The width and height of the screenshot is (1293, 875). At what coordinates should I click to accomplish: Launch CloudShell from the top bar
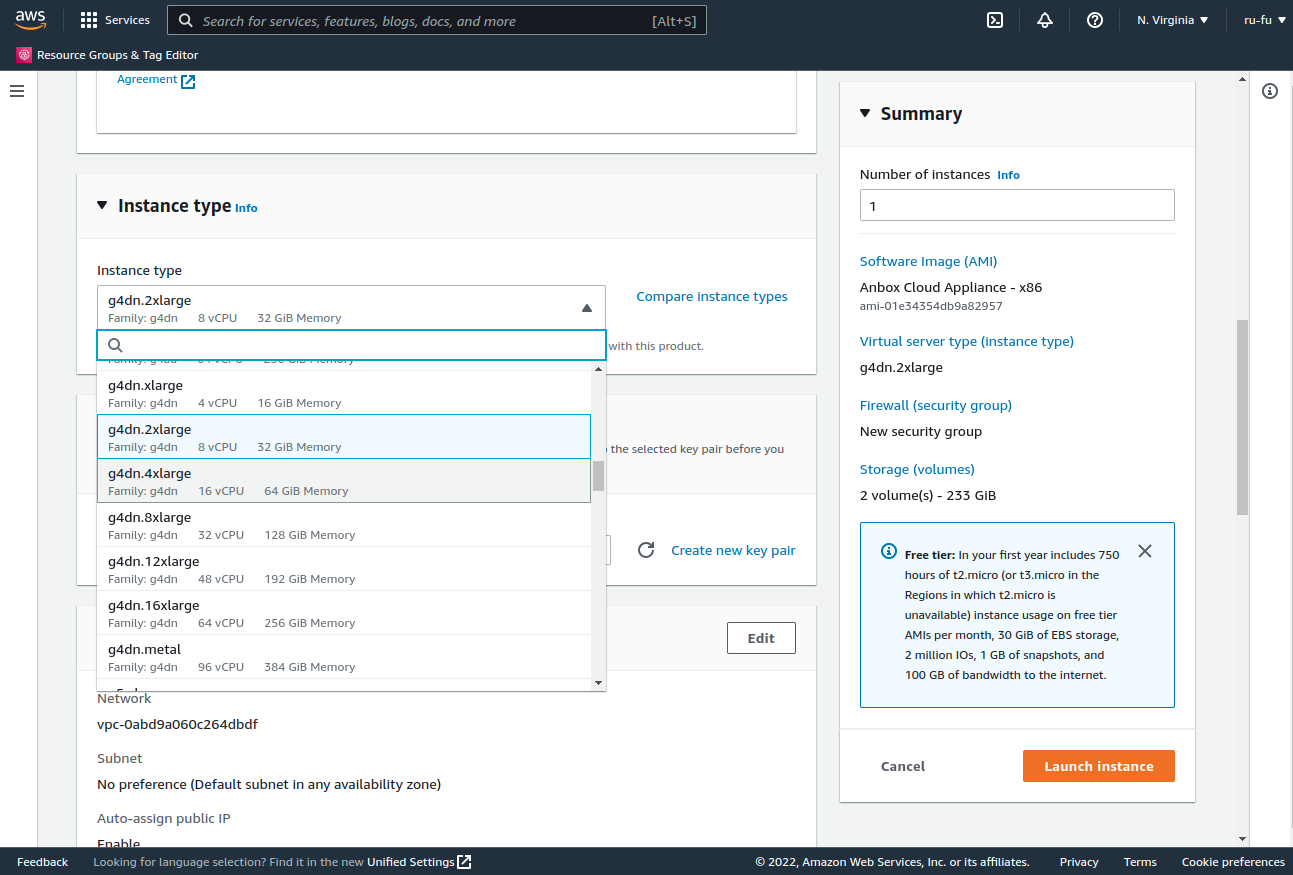995,20
